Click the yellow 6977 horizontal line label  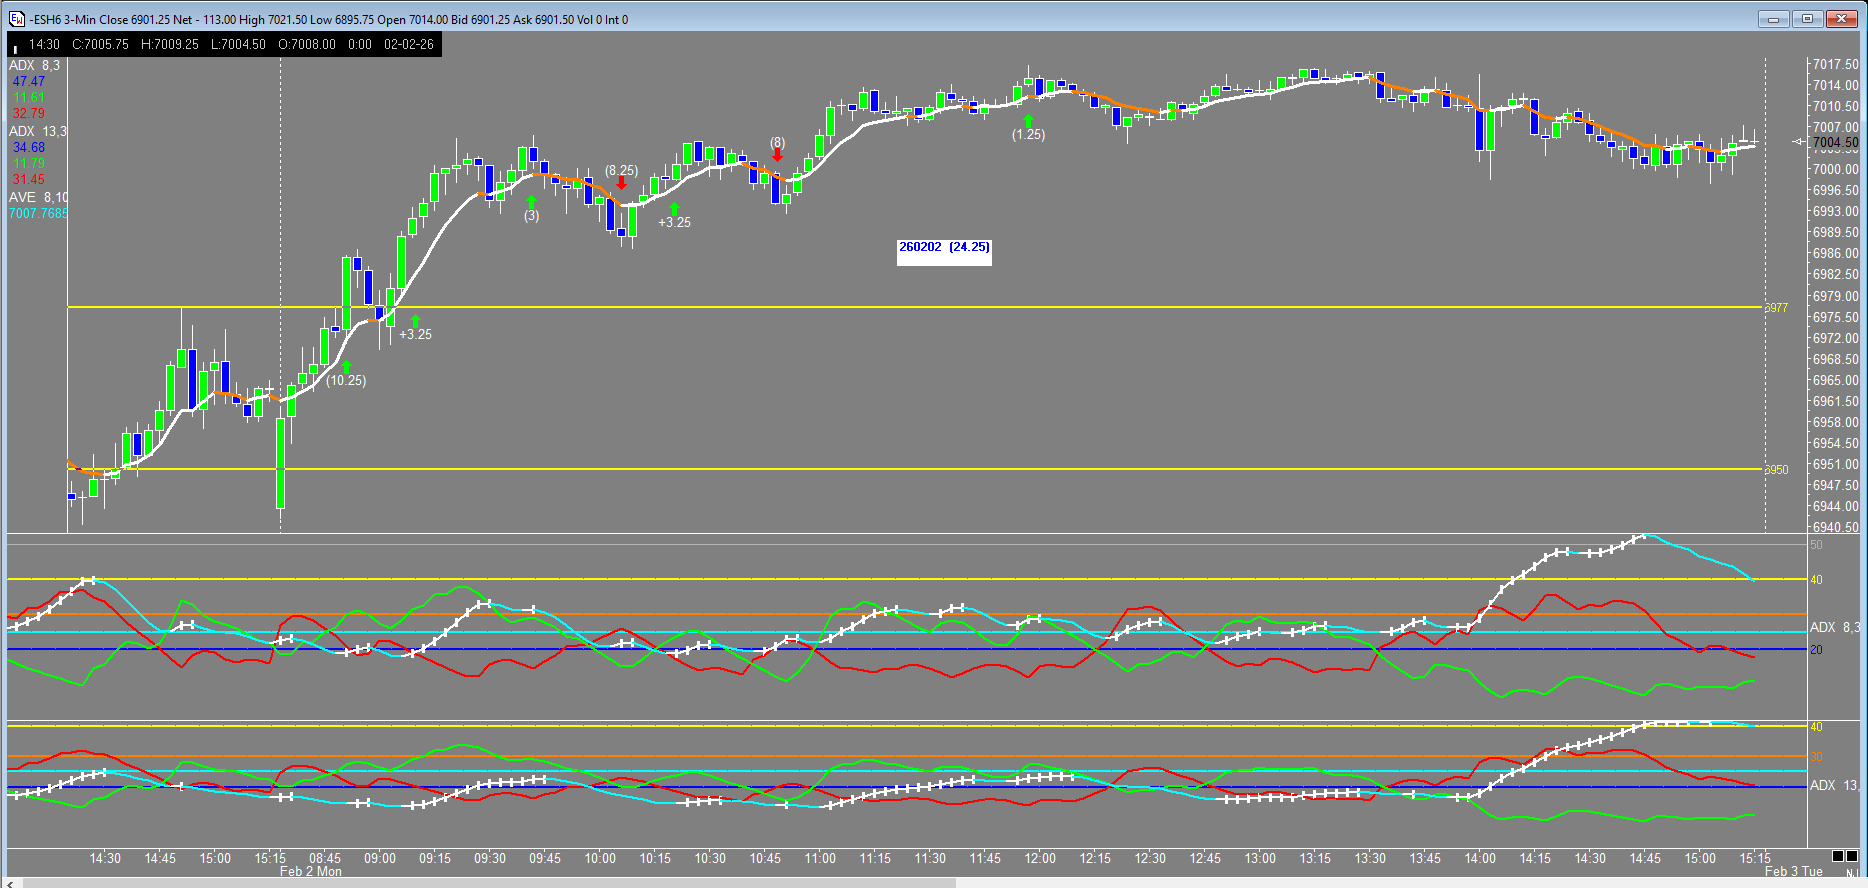pos(1776,307)
